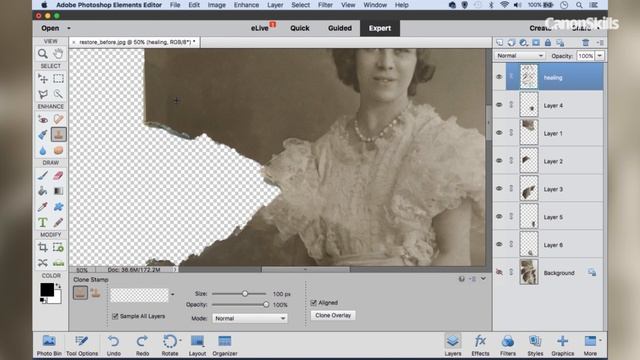Open the layer Opacity dropdown arrow
This screenshot has width=640, height=360.
600,56
